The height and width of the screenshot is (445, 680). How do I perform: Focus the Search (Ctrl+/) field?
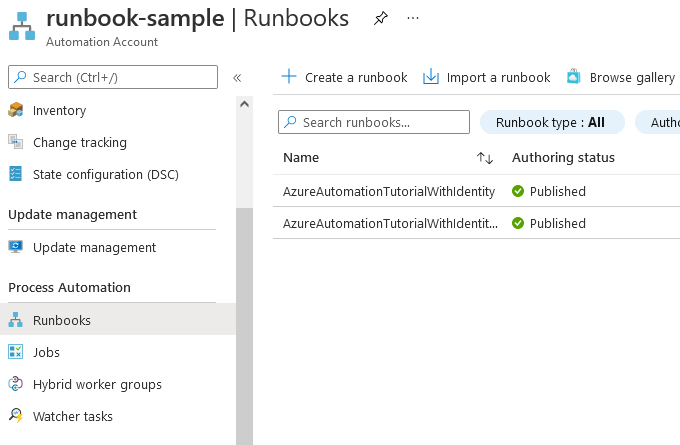click(x=113, y=77)
